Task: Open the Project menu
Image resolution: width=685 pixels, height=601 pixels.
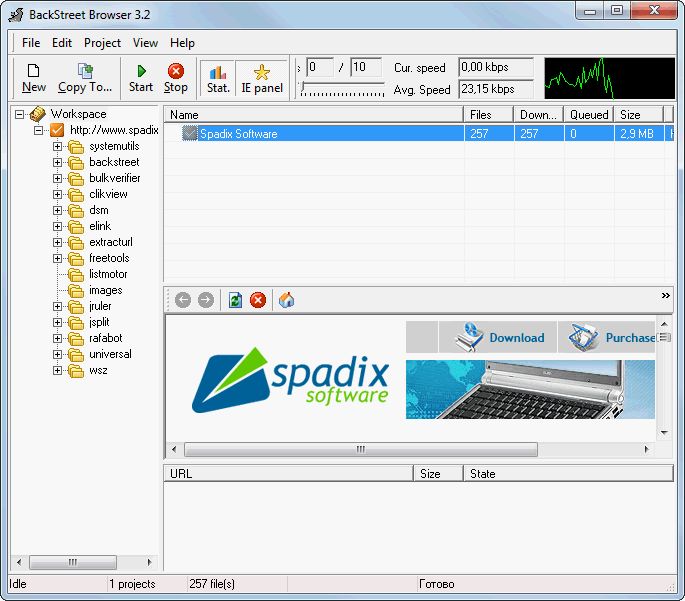Action: coord(102,43)
